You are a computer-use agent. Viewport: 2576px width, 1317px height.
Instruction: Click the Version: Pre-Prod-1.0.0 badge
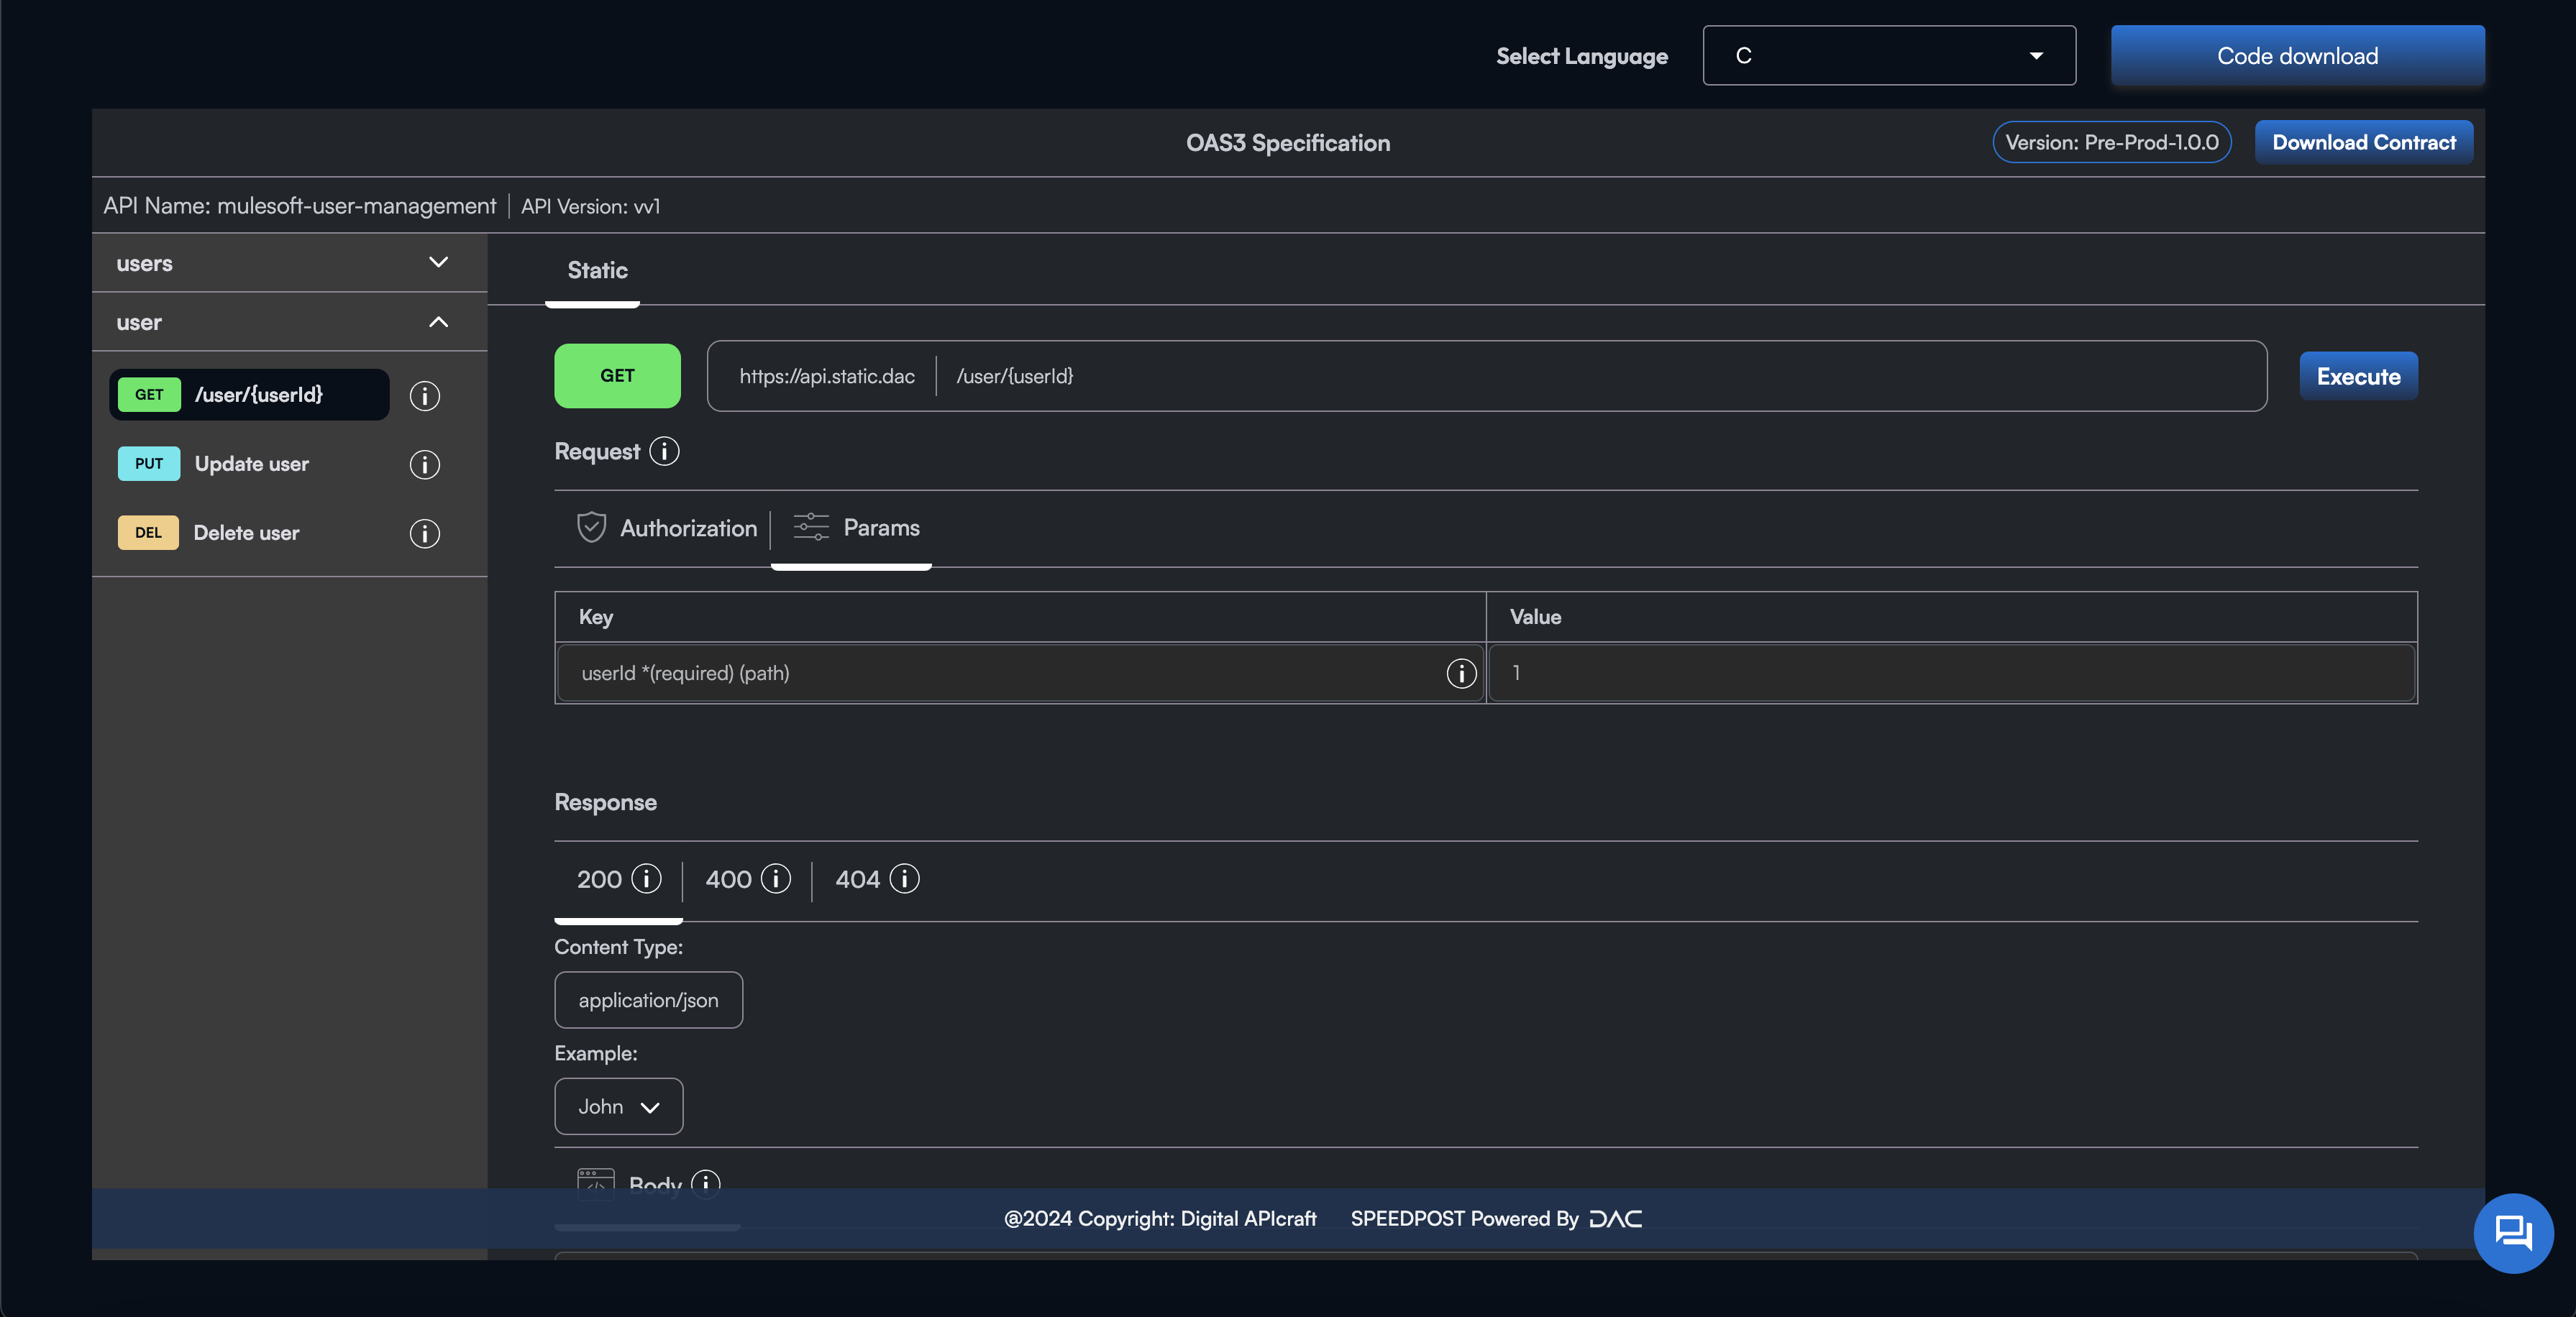click(x=2111, y=142)
